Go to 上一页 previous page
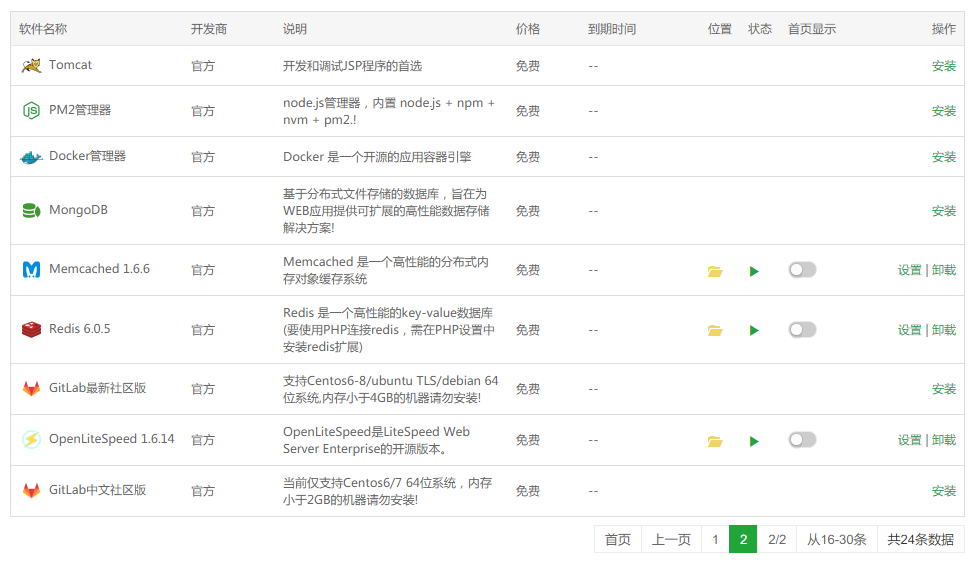Viewport: 975px width, 569px height. pyautogui.click(x=671, y=539)
